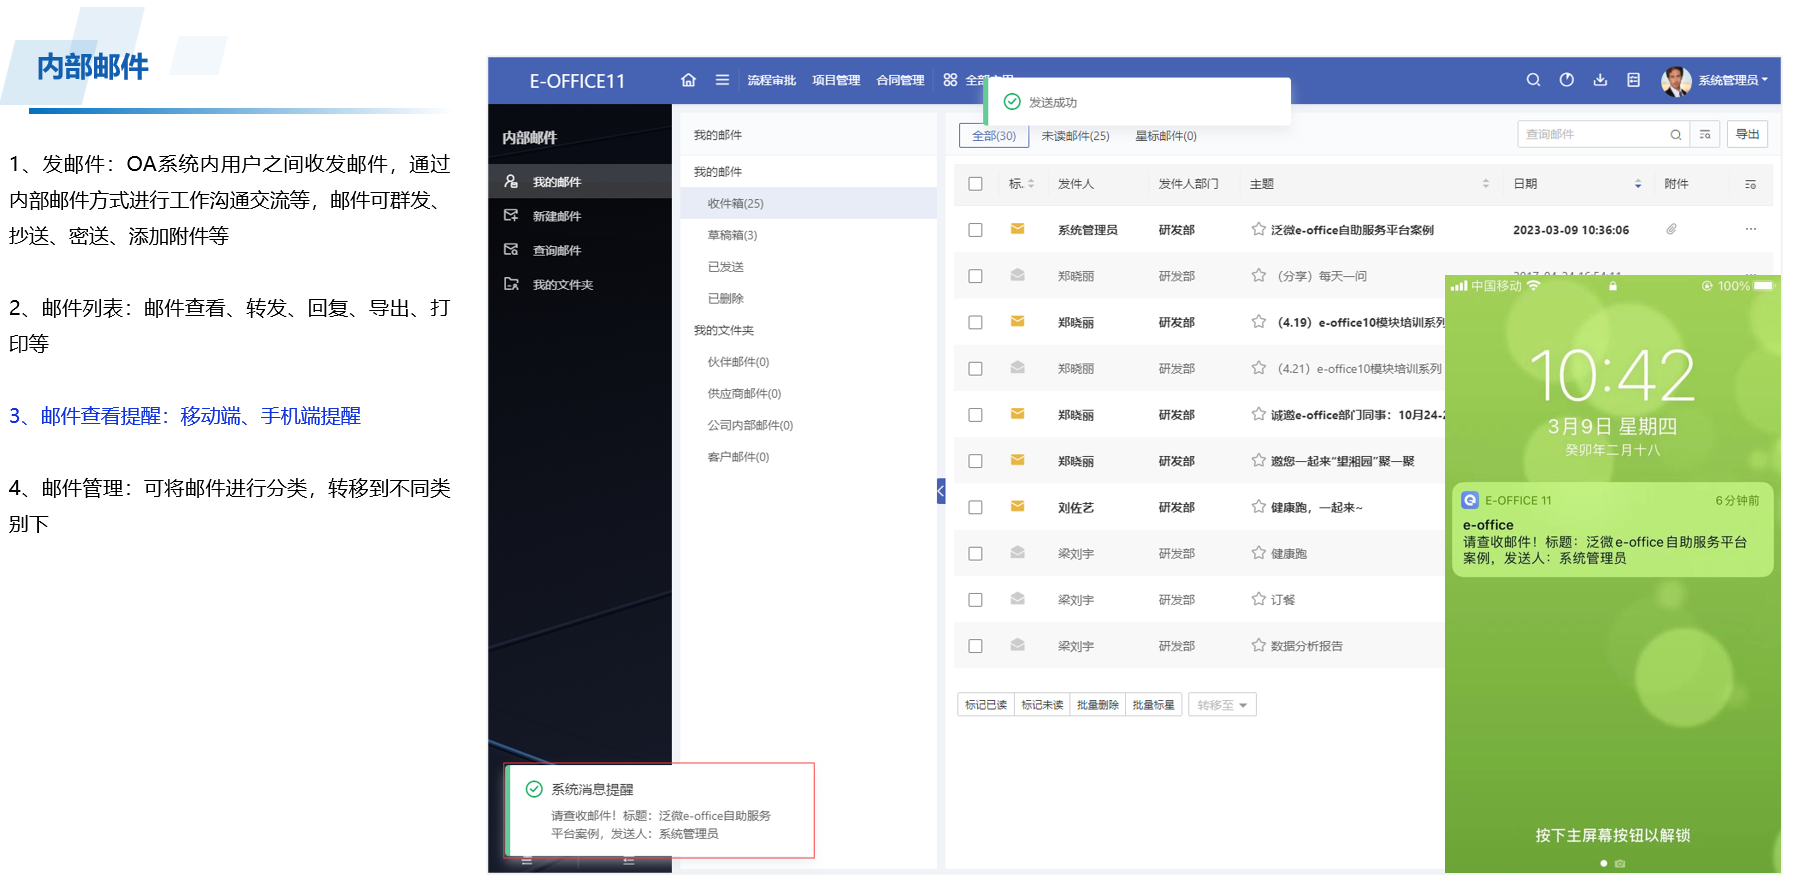Screen dimensions: 1809x885
Task: Open the document list icon in the top bar
Action: [1633, 80]
